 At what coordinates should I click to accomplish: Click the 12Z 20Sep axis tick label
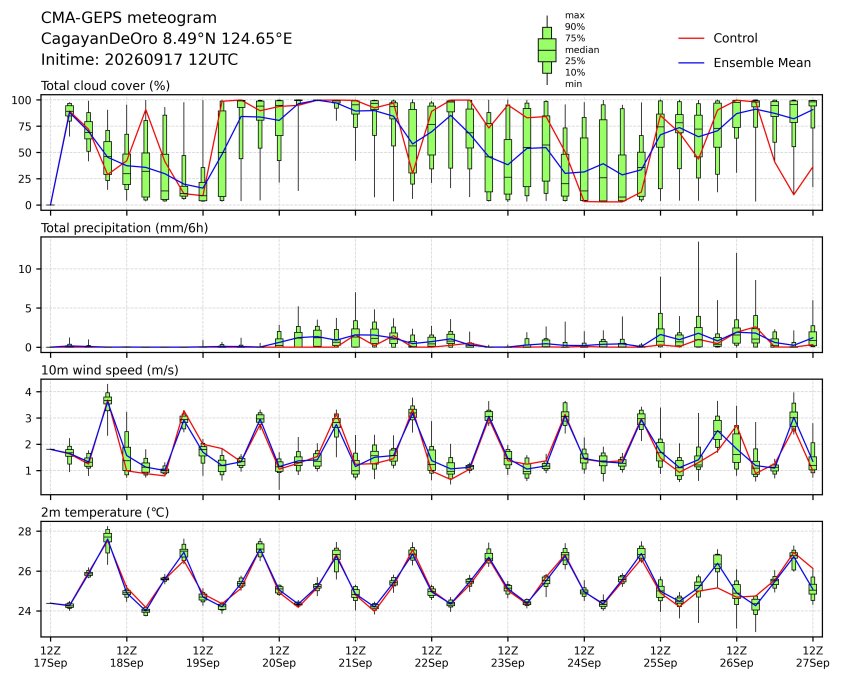(279, 657)
